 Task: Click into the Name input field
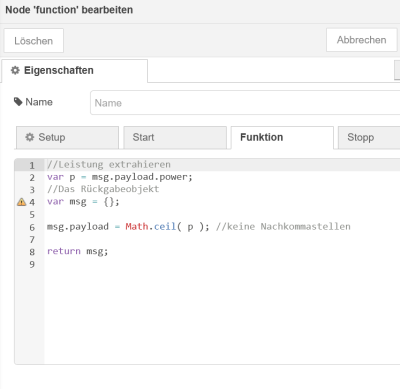coord(245,103)
